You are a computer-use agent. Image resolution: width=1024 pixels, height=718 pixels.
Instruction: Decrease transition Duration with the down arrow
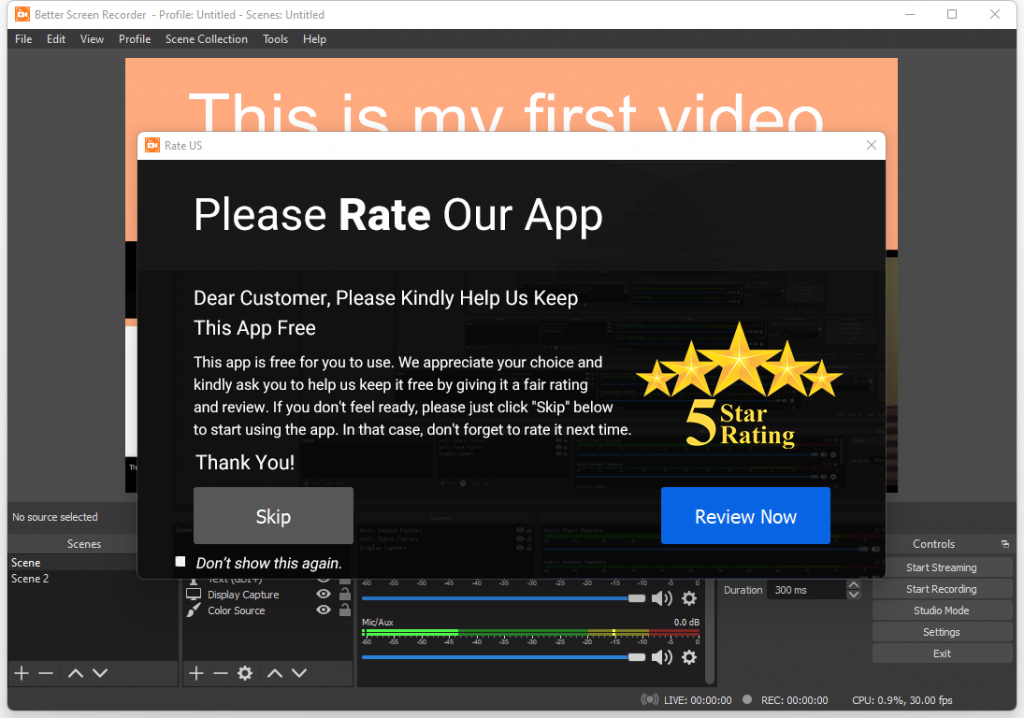click(x=853, y=595)
